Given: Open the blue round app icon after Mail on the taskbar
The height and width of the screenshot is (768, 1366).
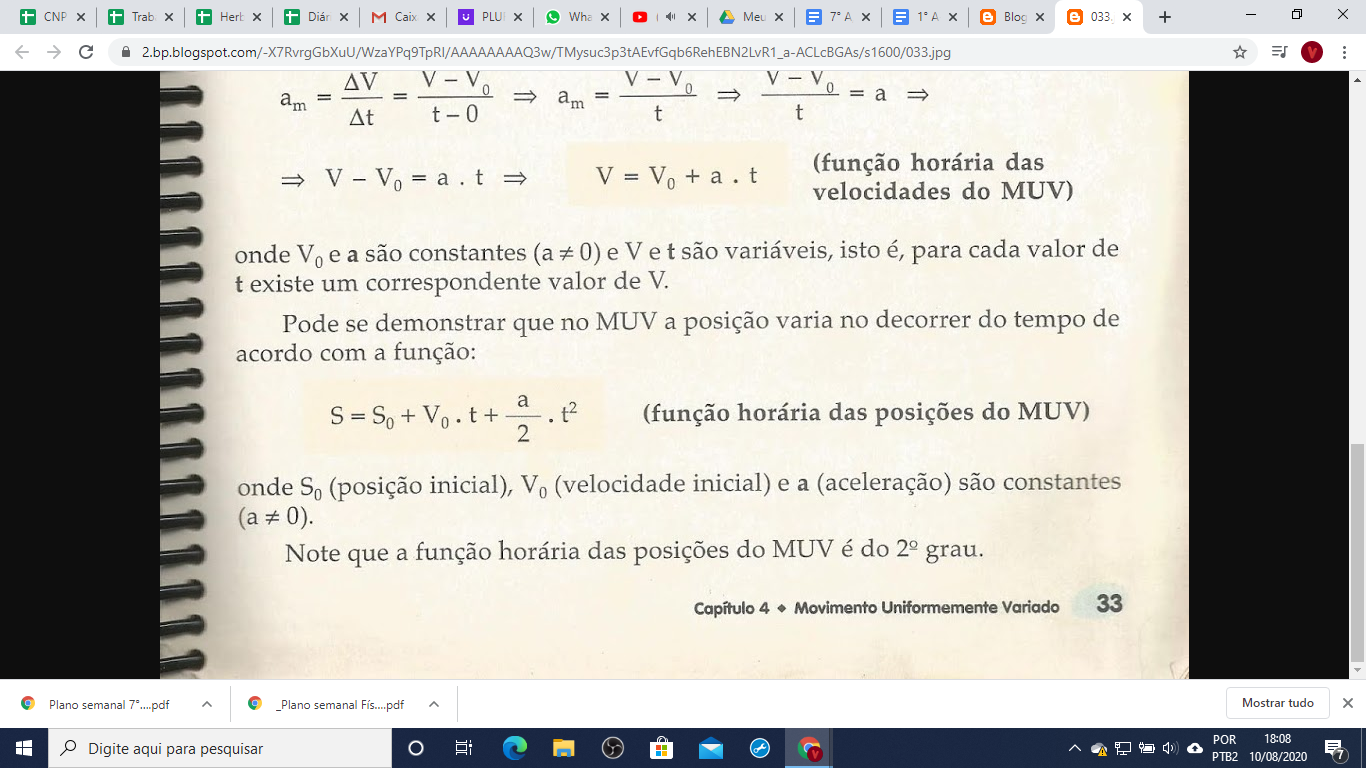Looking at the screenshot, I should [x=760, y=748].
